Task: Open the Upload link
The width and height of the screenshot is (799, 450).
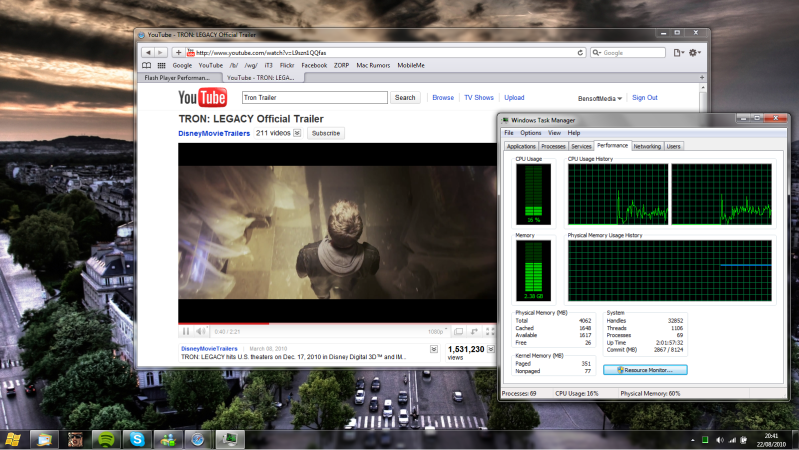Action: point(514,97)
